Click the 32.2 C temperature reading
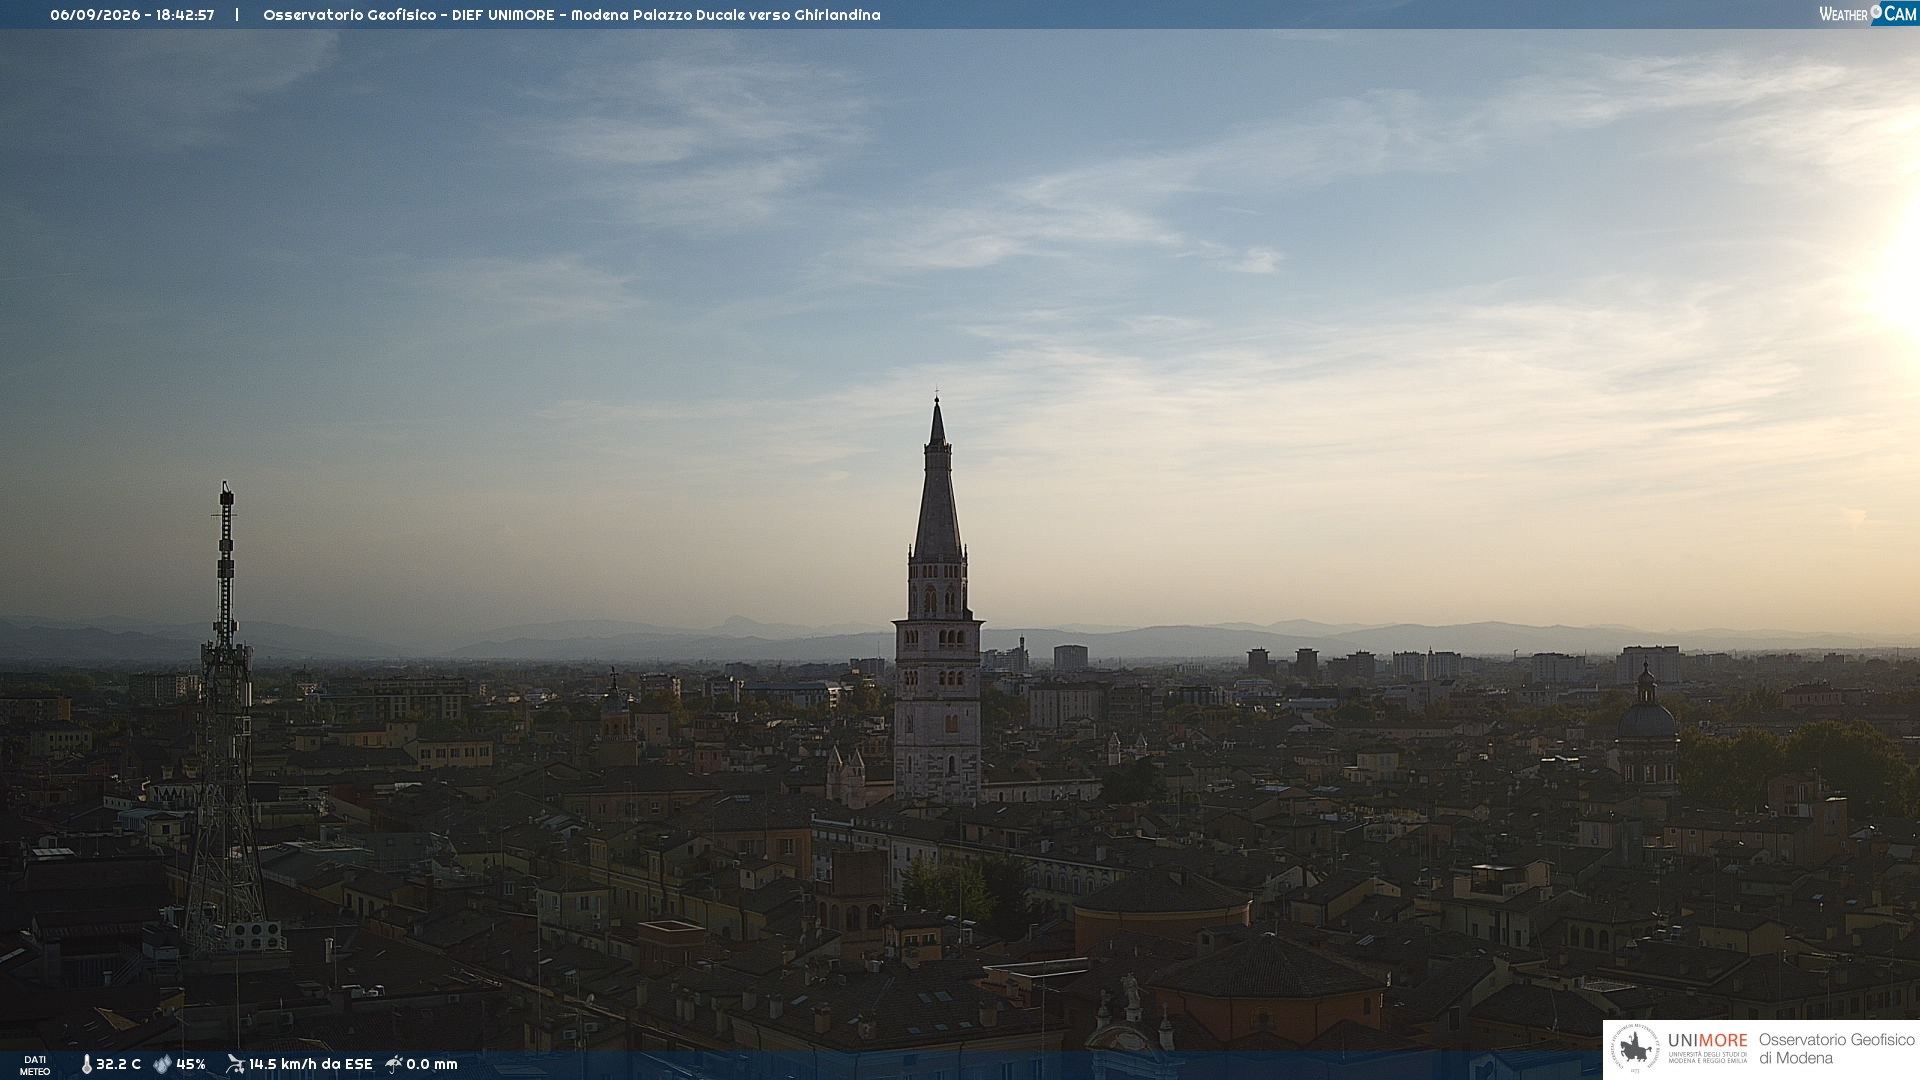This screenshot has width=1920, height=1080. coord(118,1064)
